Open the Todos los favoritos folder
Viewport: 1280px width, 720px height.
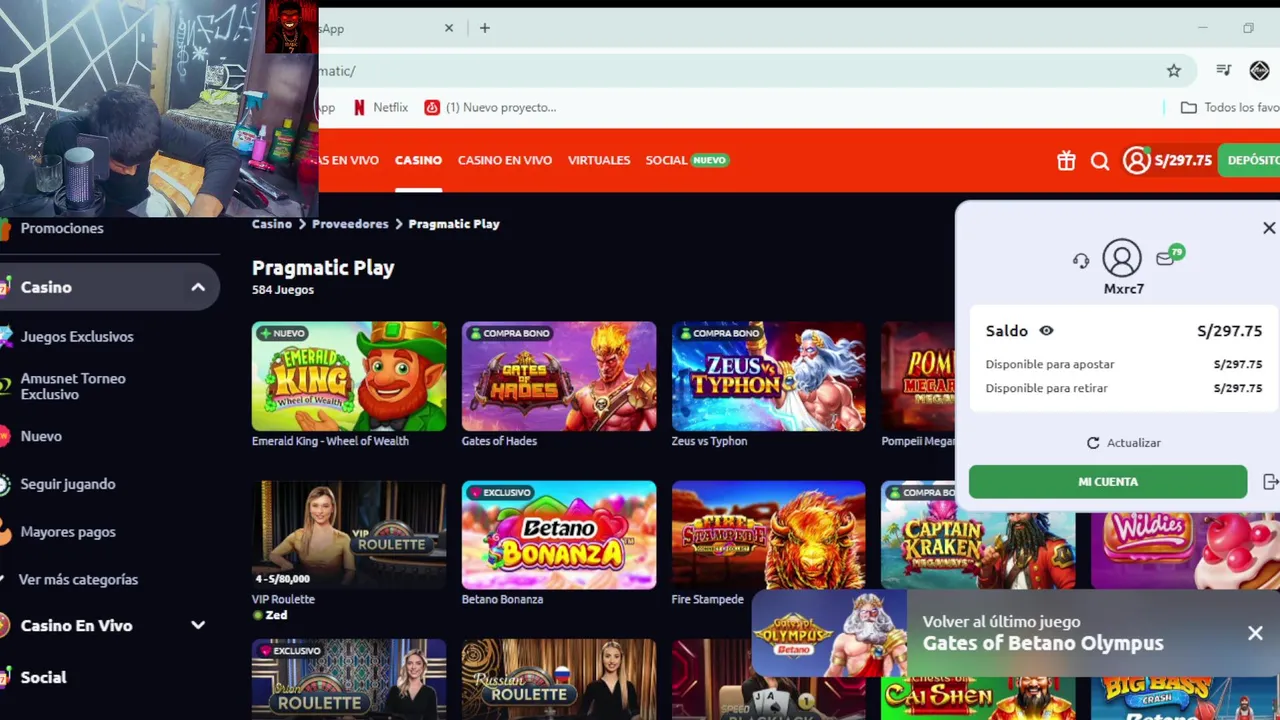1230,107
